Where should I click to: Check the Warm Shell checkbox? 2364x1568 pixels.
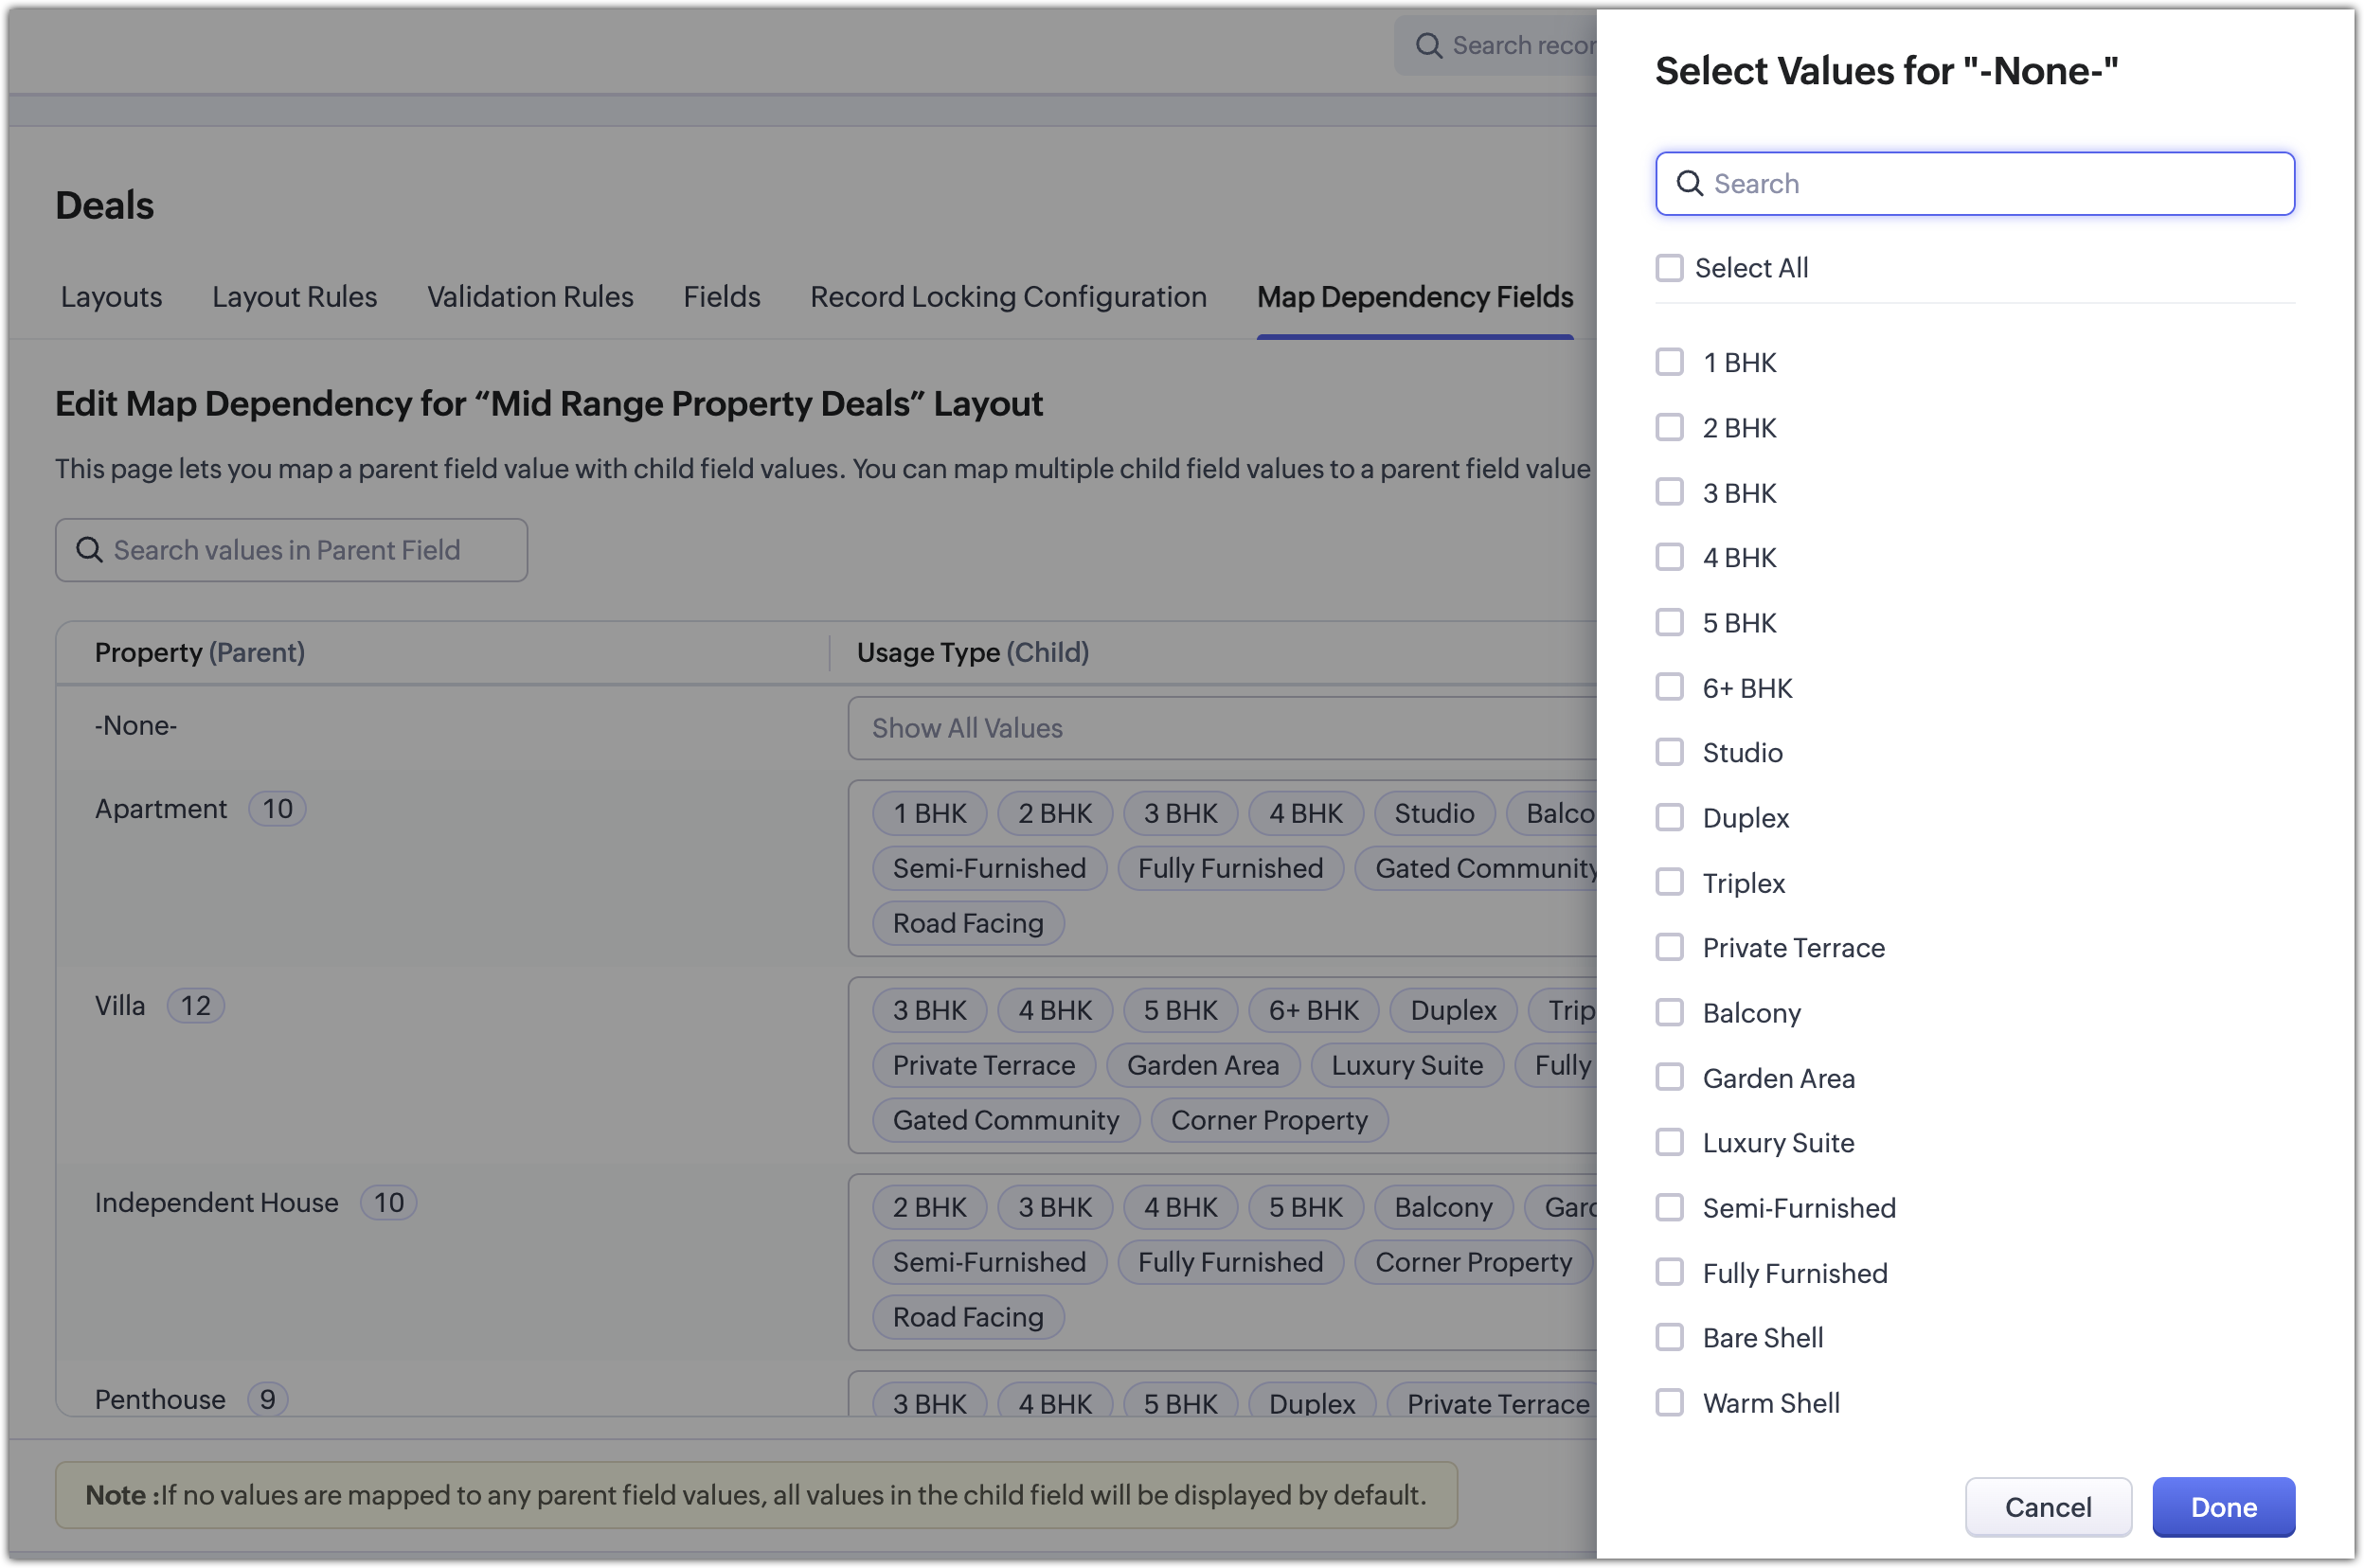click(1669, 1402)
